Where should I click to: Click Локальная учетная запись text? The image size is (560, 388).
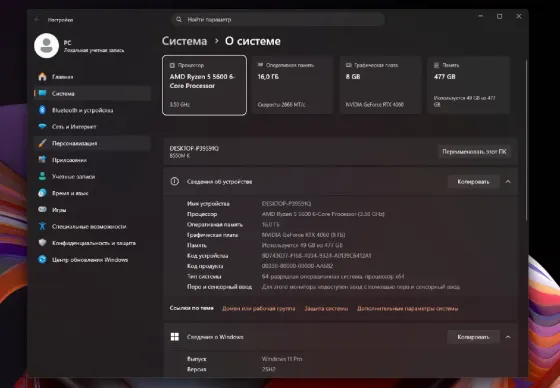(x=94, y=50)
